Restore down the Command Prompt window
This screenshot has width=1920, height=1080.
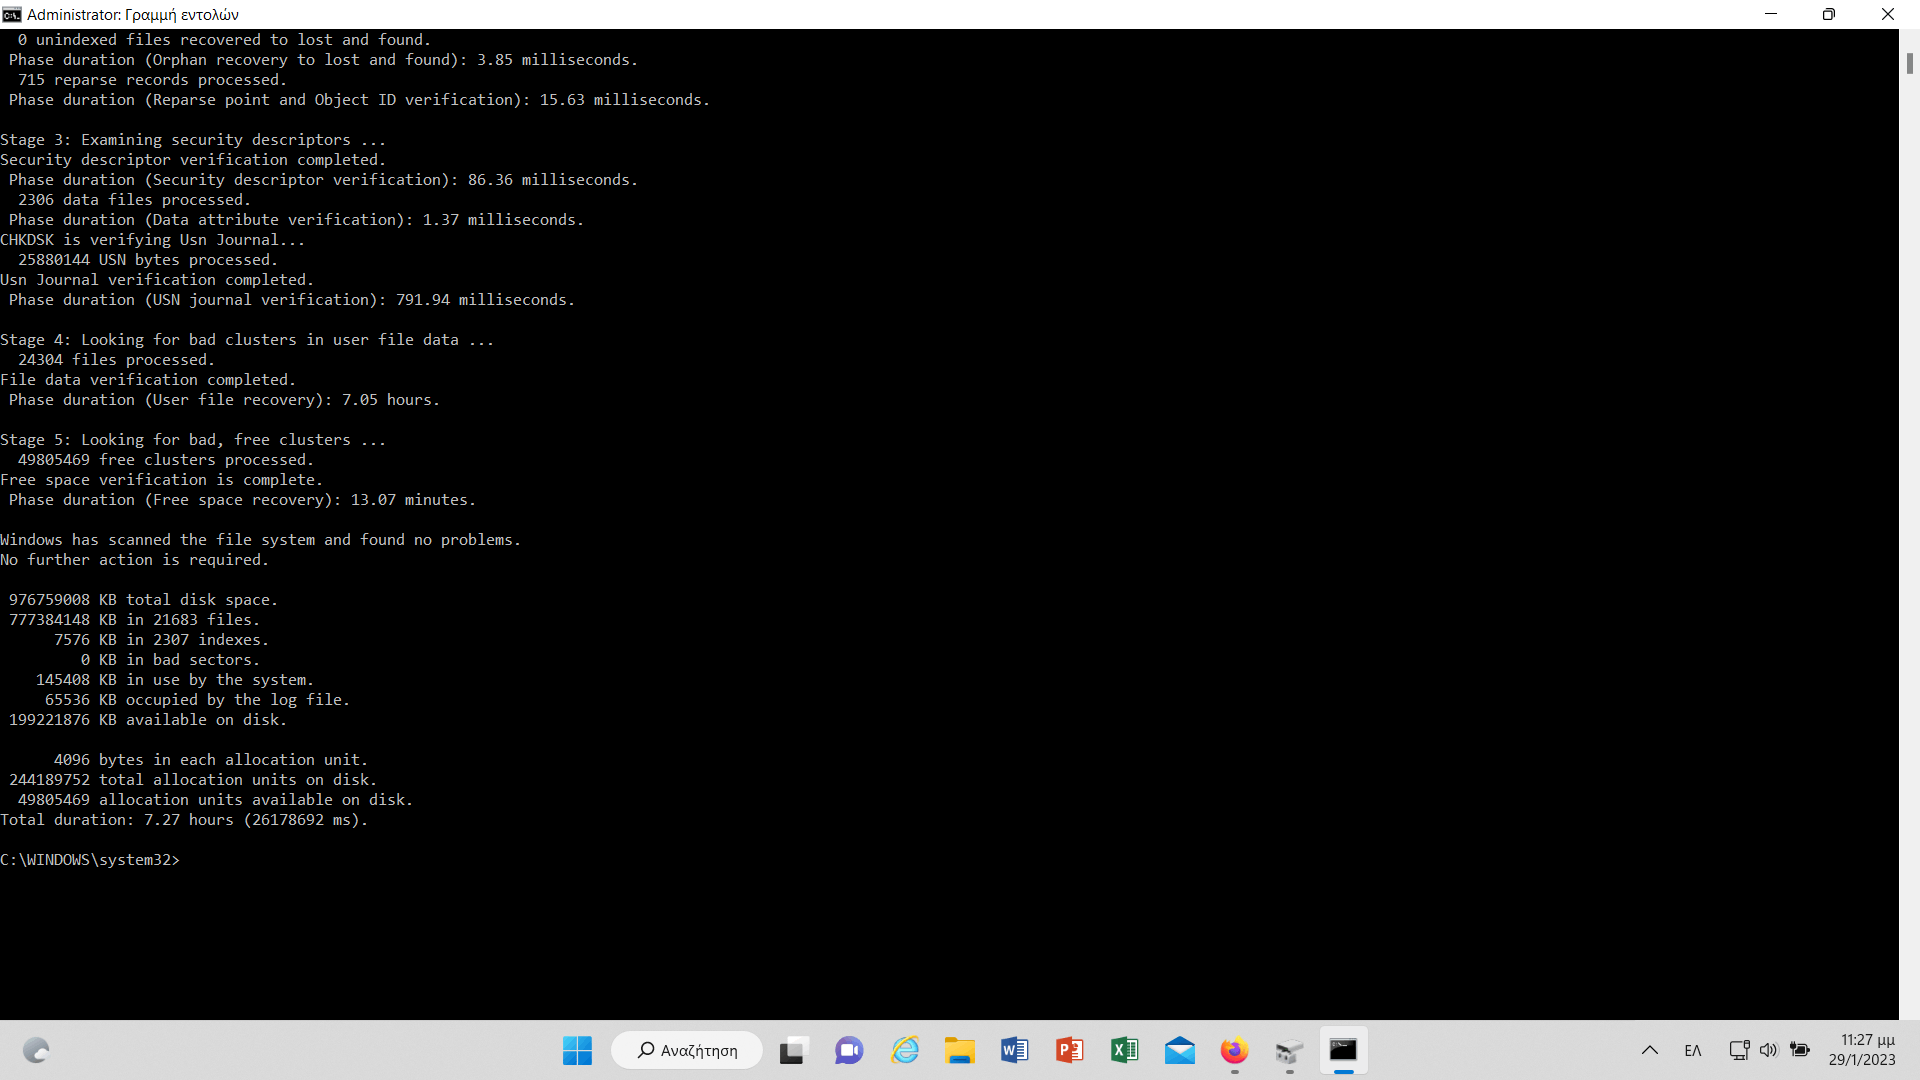coord(1829,14)
